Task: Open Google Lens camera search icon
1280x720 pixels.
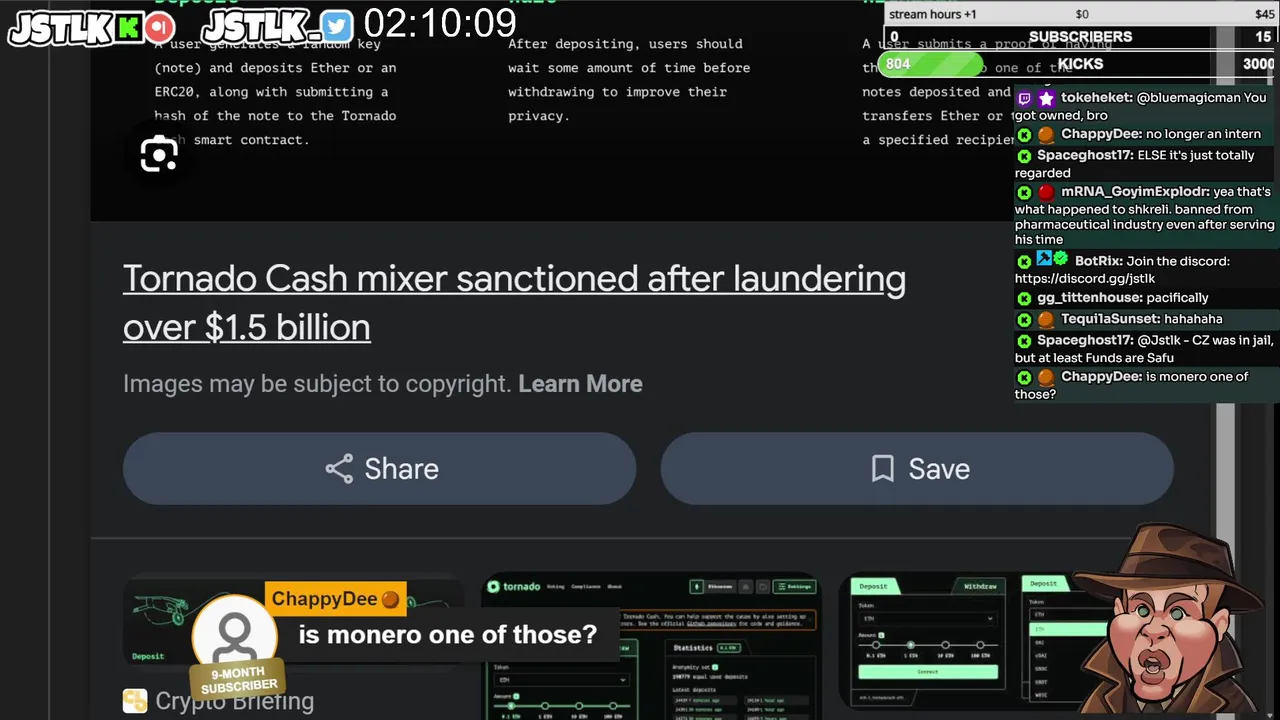Action: coord(159,154)
